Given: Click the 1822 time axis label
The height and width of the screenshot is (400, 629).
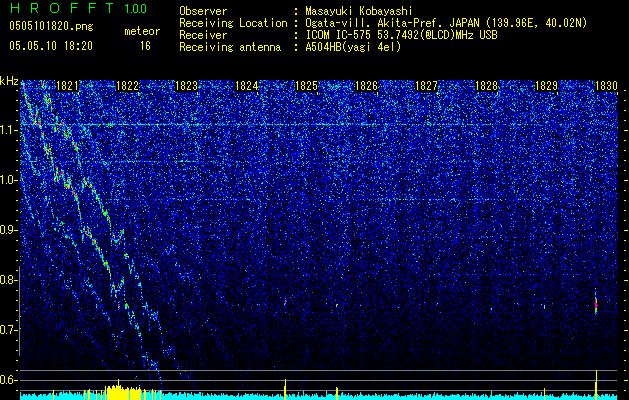Looking at the screenshot, I should (x=127, y=86).
